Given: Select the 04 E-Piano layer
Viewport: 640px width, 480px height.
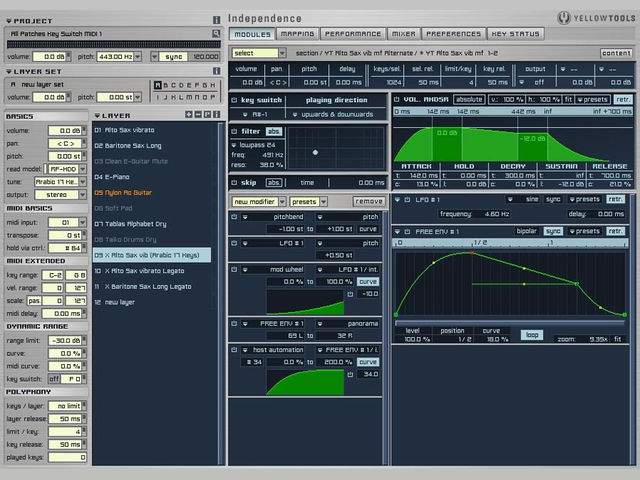Looking at the screenshot, I should point(112,177).
